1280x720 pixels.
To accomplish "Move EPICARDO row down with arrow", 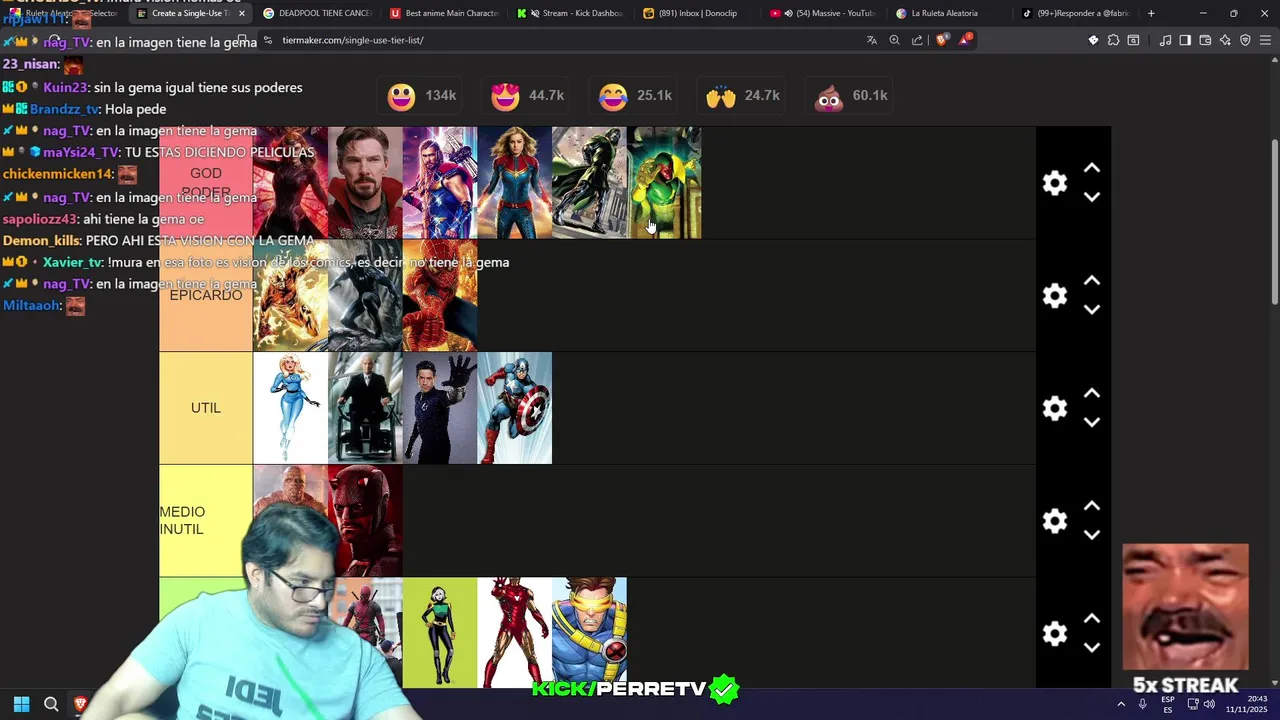I will pos(1092,310).
